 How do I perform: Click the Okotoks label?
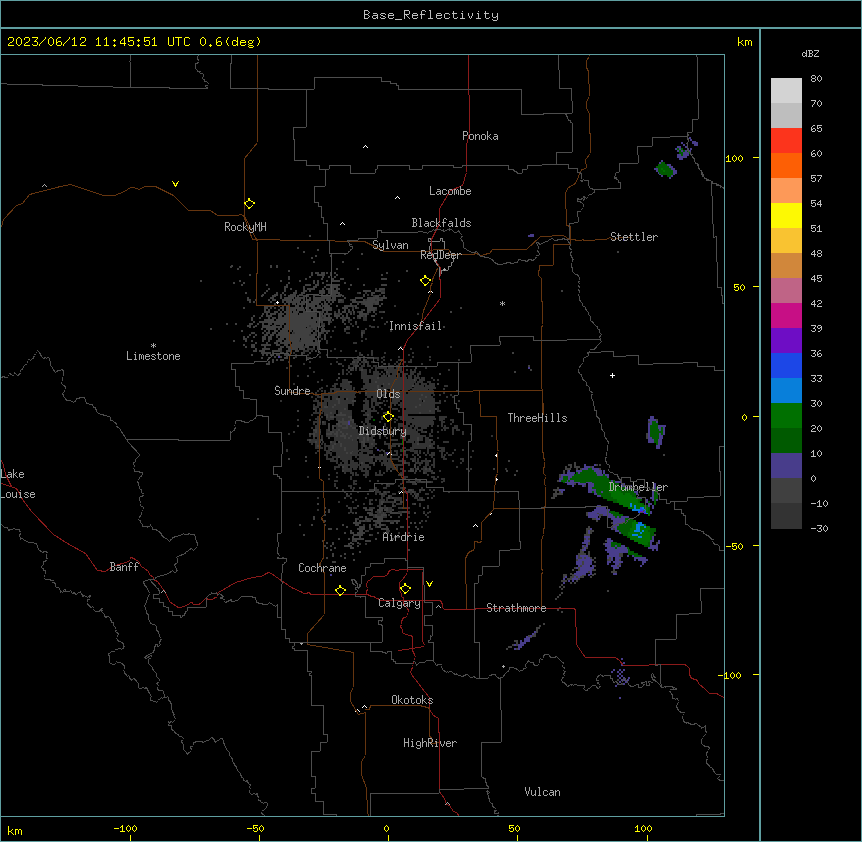point(412,700)
